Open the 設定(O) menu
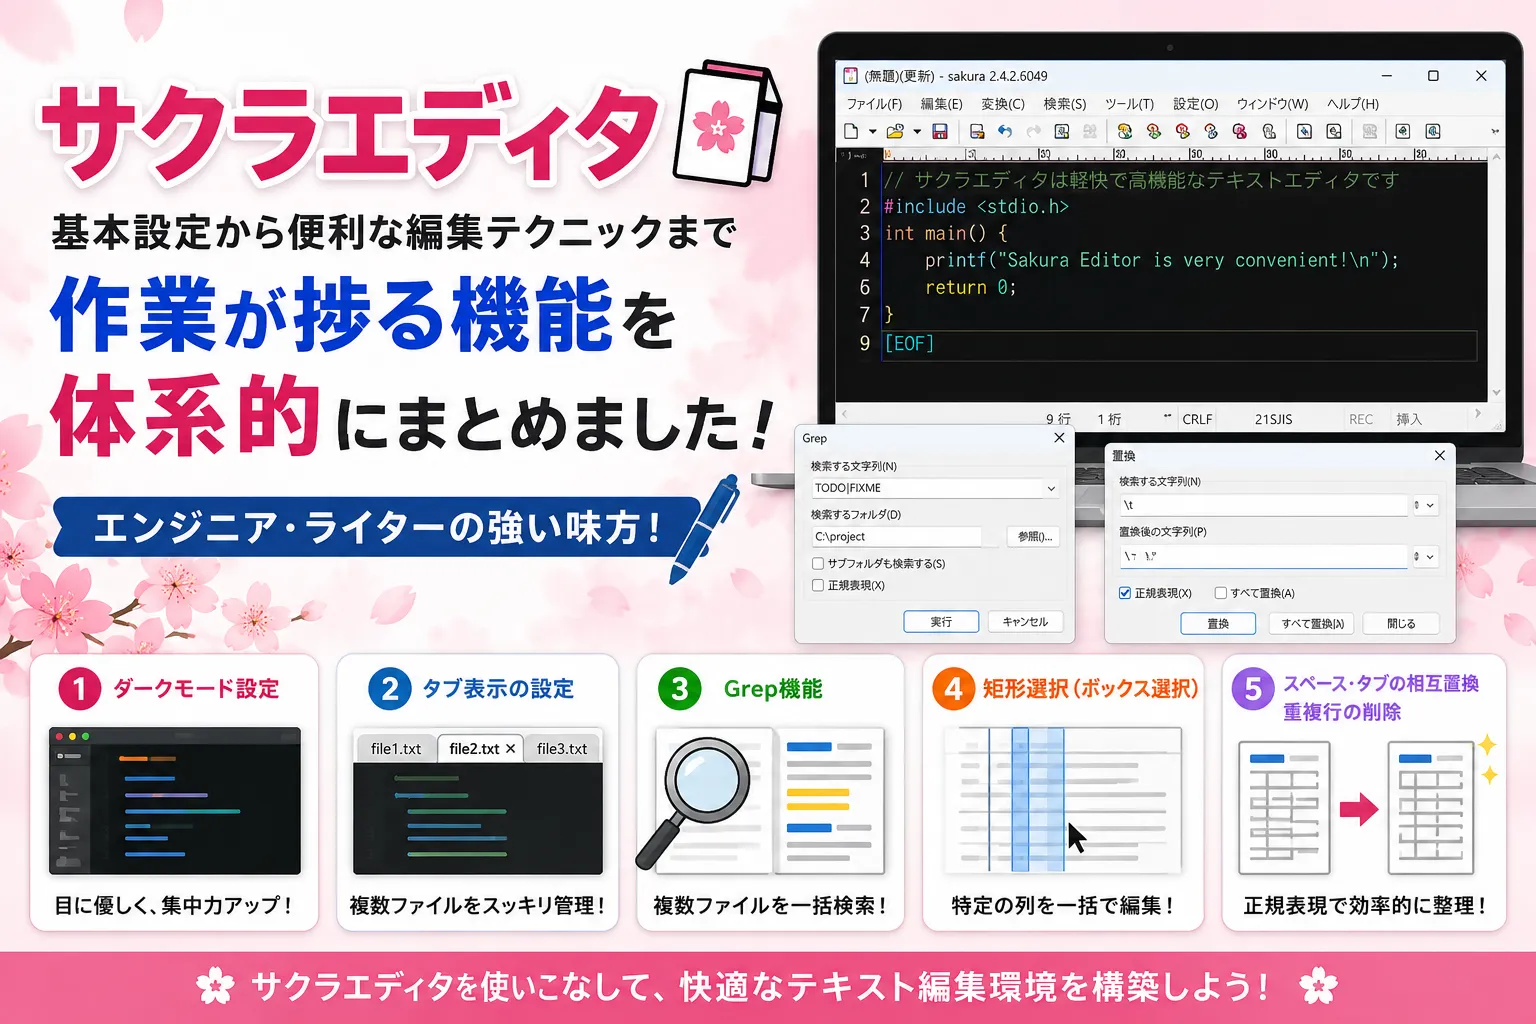 [1195, 104]
